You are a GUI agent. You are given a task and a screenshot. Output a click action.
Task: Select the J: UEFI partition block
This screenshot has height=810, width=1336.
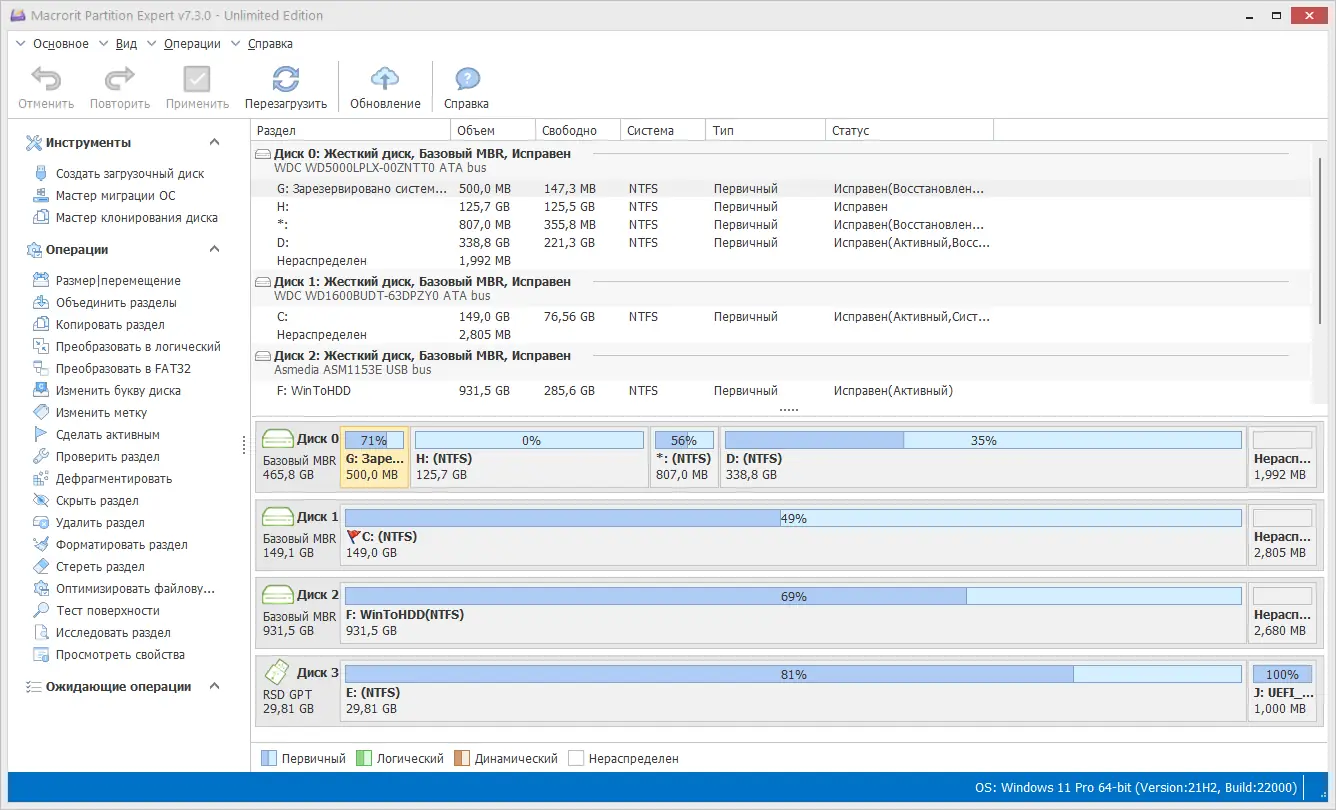tap(1282, 691)
